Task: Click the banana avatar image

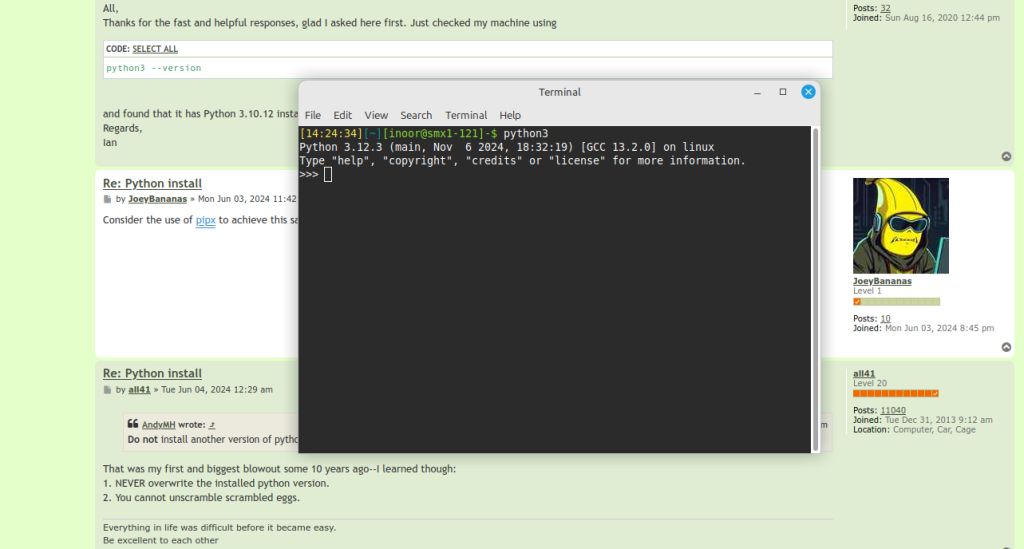Action: click(x=900, y=226)
